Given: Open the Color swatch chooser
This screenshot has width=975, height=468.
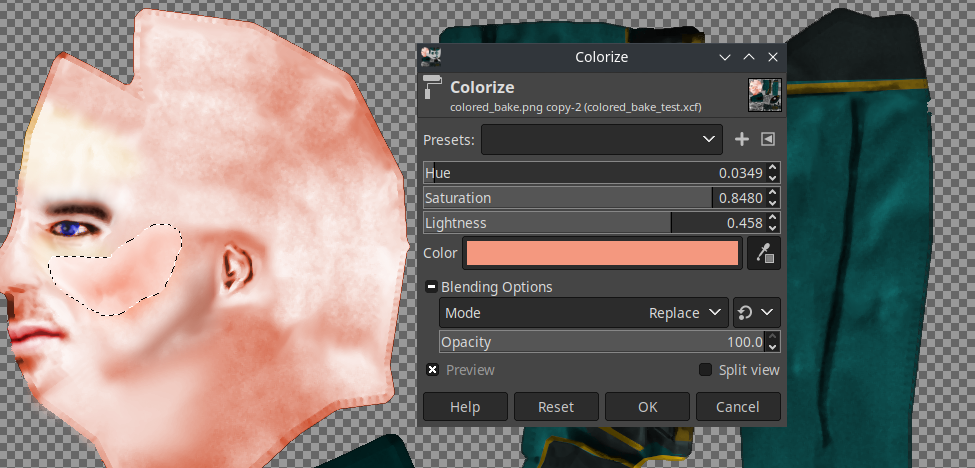Looking at the screenshot, I should click(x=603, y=253).
